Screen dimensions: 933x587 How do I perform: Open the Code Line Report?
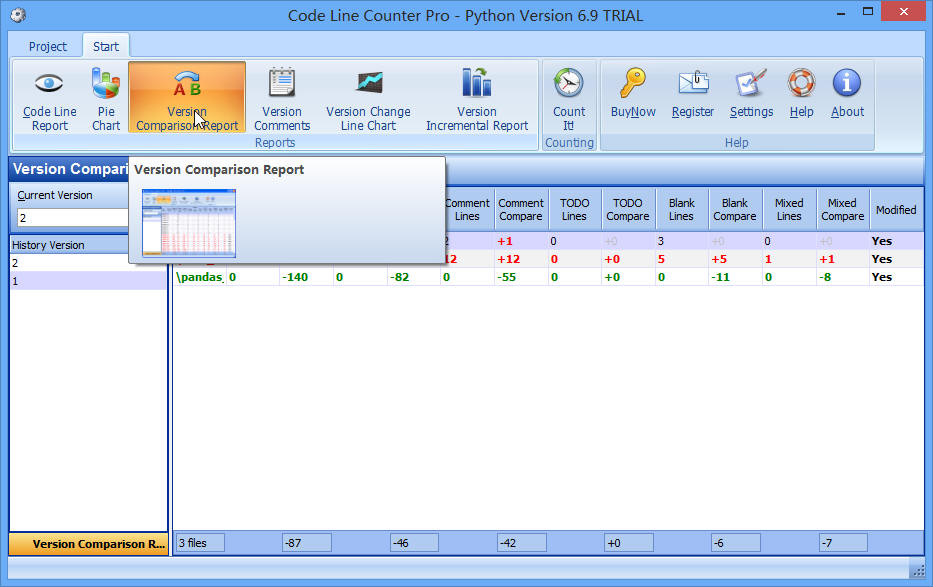tap(49, 99)
